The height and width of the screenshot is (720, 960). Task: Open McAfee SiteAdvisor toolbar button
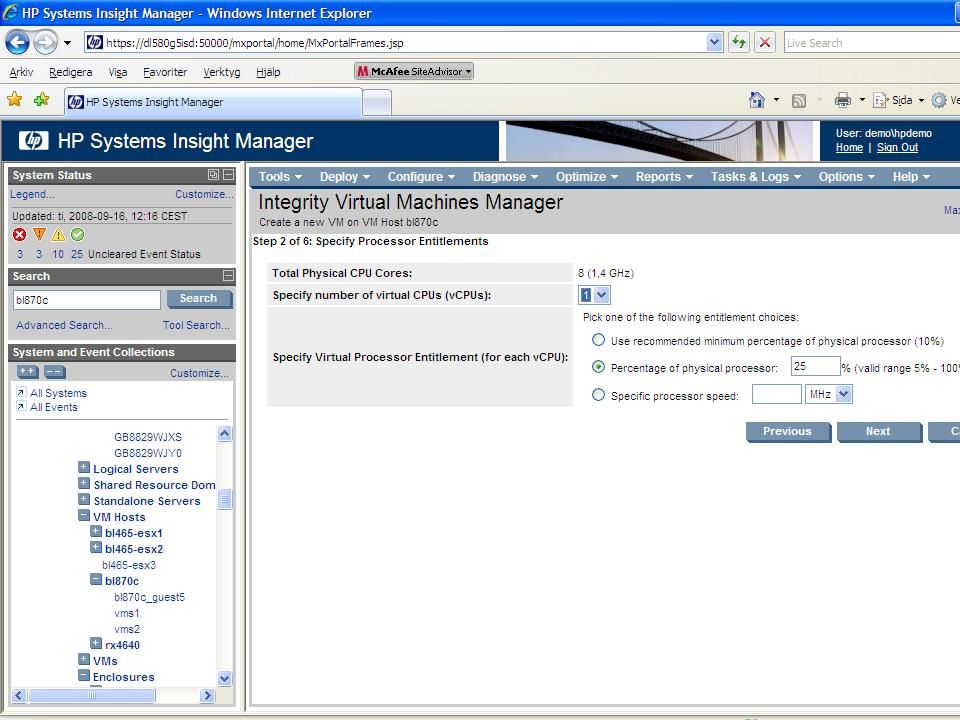tap(414, 72)
